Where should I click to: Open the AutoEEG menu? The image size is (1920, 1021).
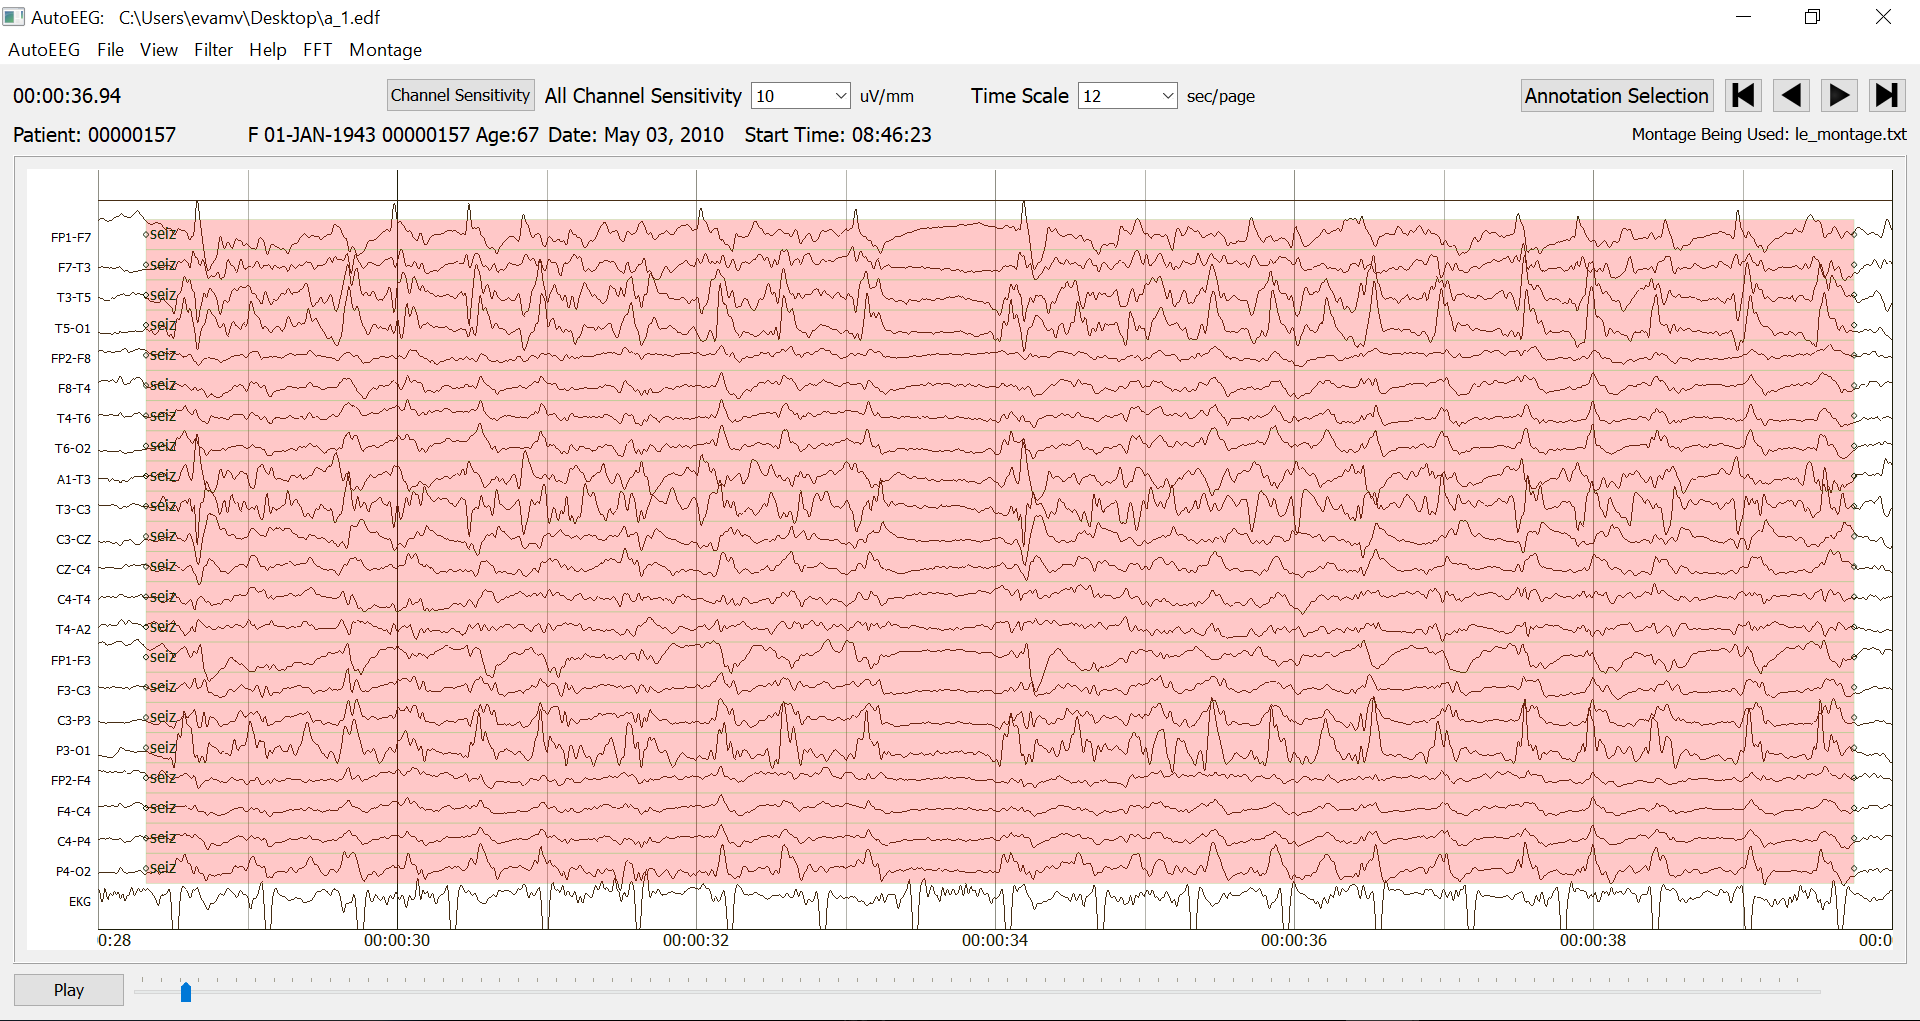click(x=44, y=50)
